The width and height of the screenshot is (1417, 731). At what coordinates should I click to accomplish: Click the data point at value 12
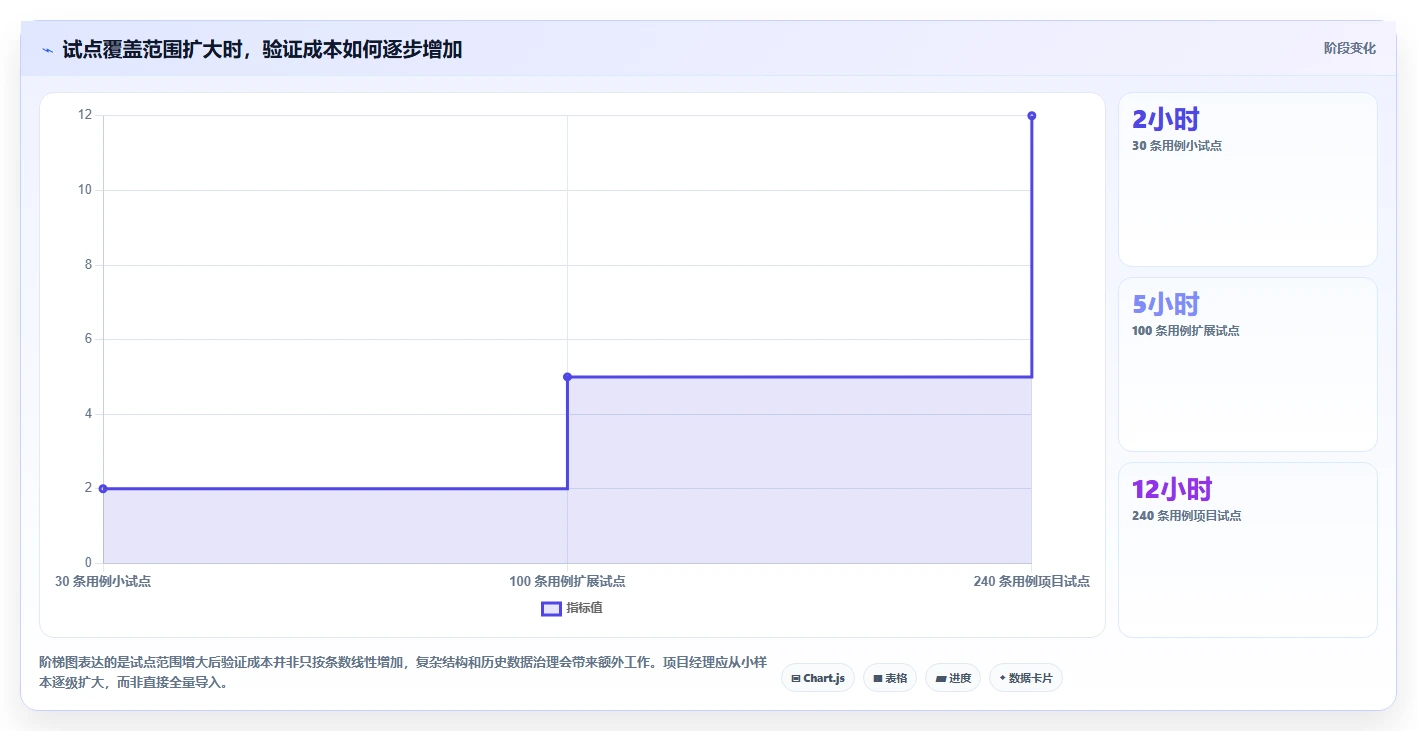pyautogui.click(x=1031, y=116)
